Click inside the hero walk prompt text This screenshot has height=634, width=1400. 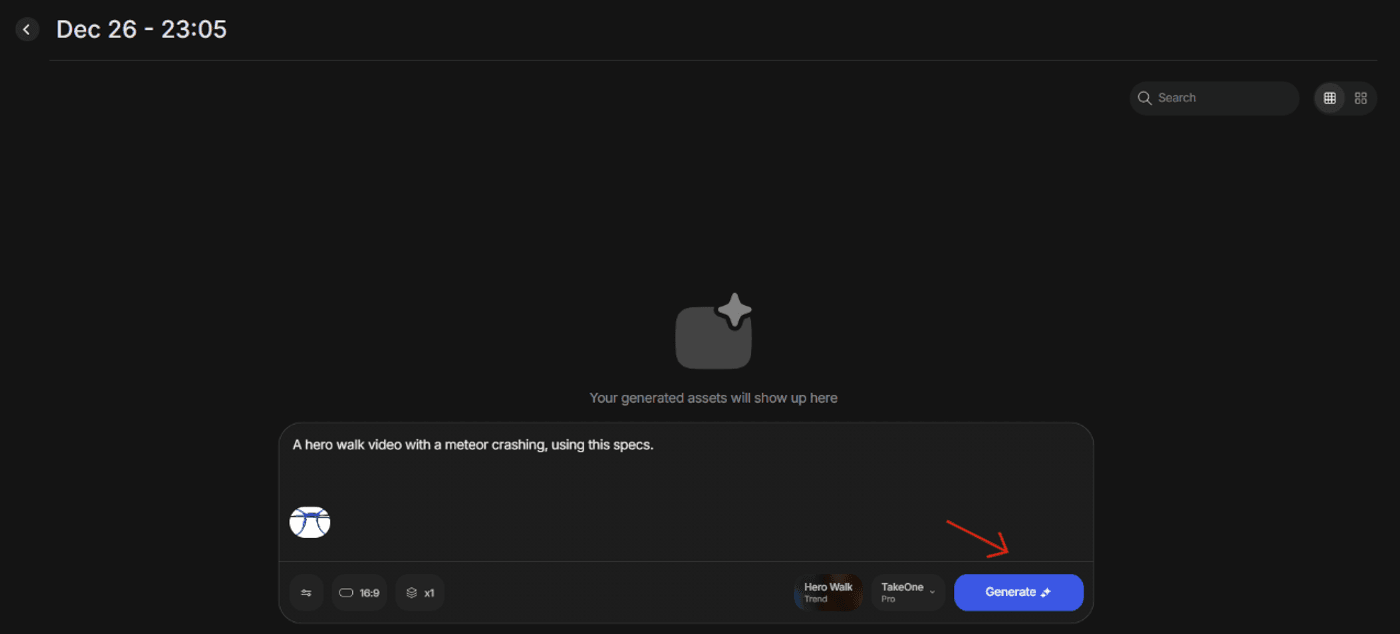click(x=472, y=445)
